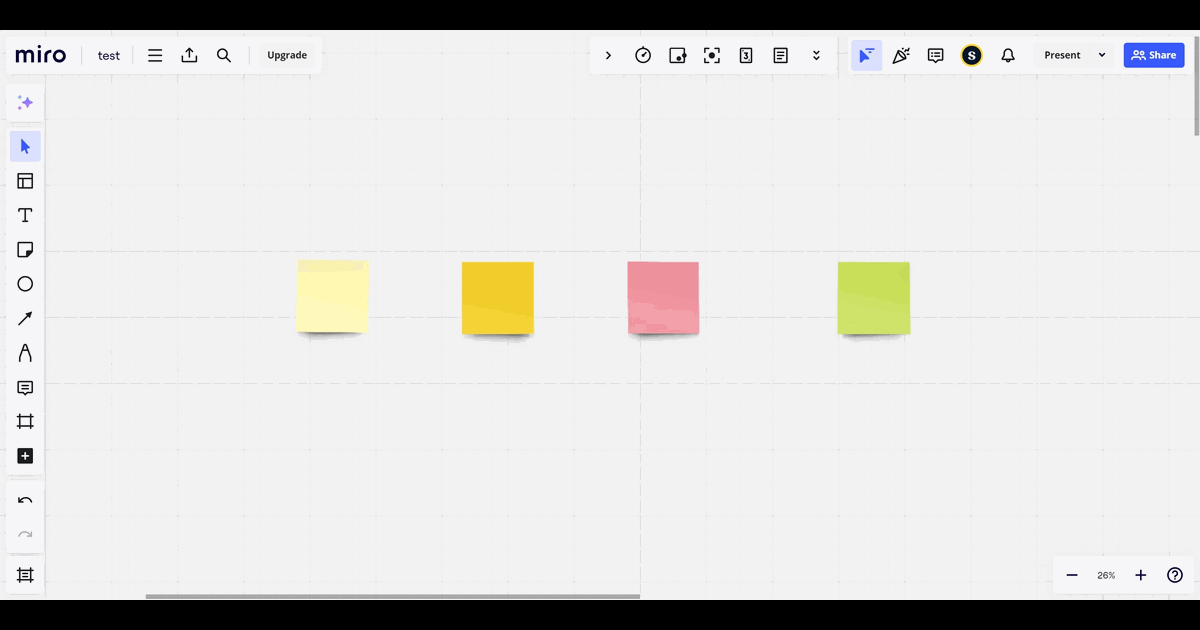This screenshot has height=630, width=1200.
Task: Click the Redo arrow
Action: pyautogui.click(x=26, y=534)
